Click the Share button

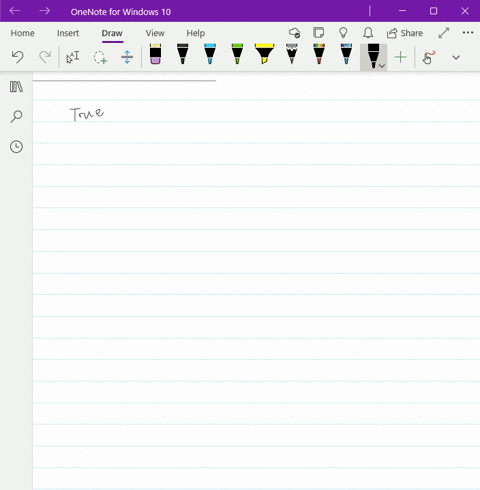pyautogui.click(x=405, y=33)
